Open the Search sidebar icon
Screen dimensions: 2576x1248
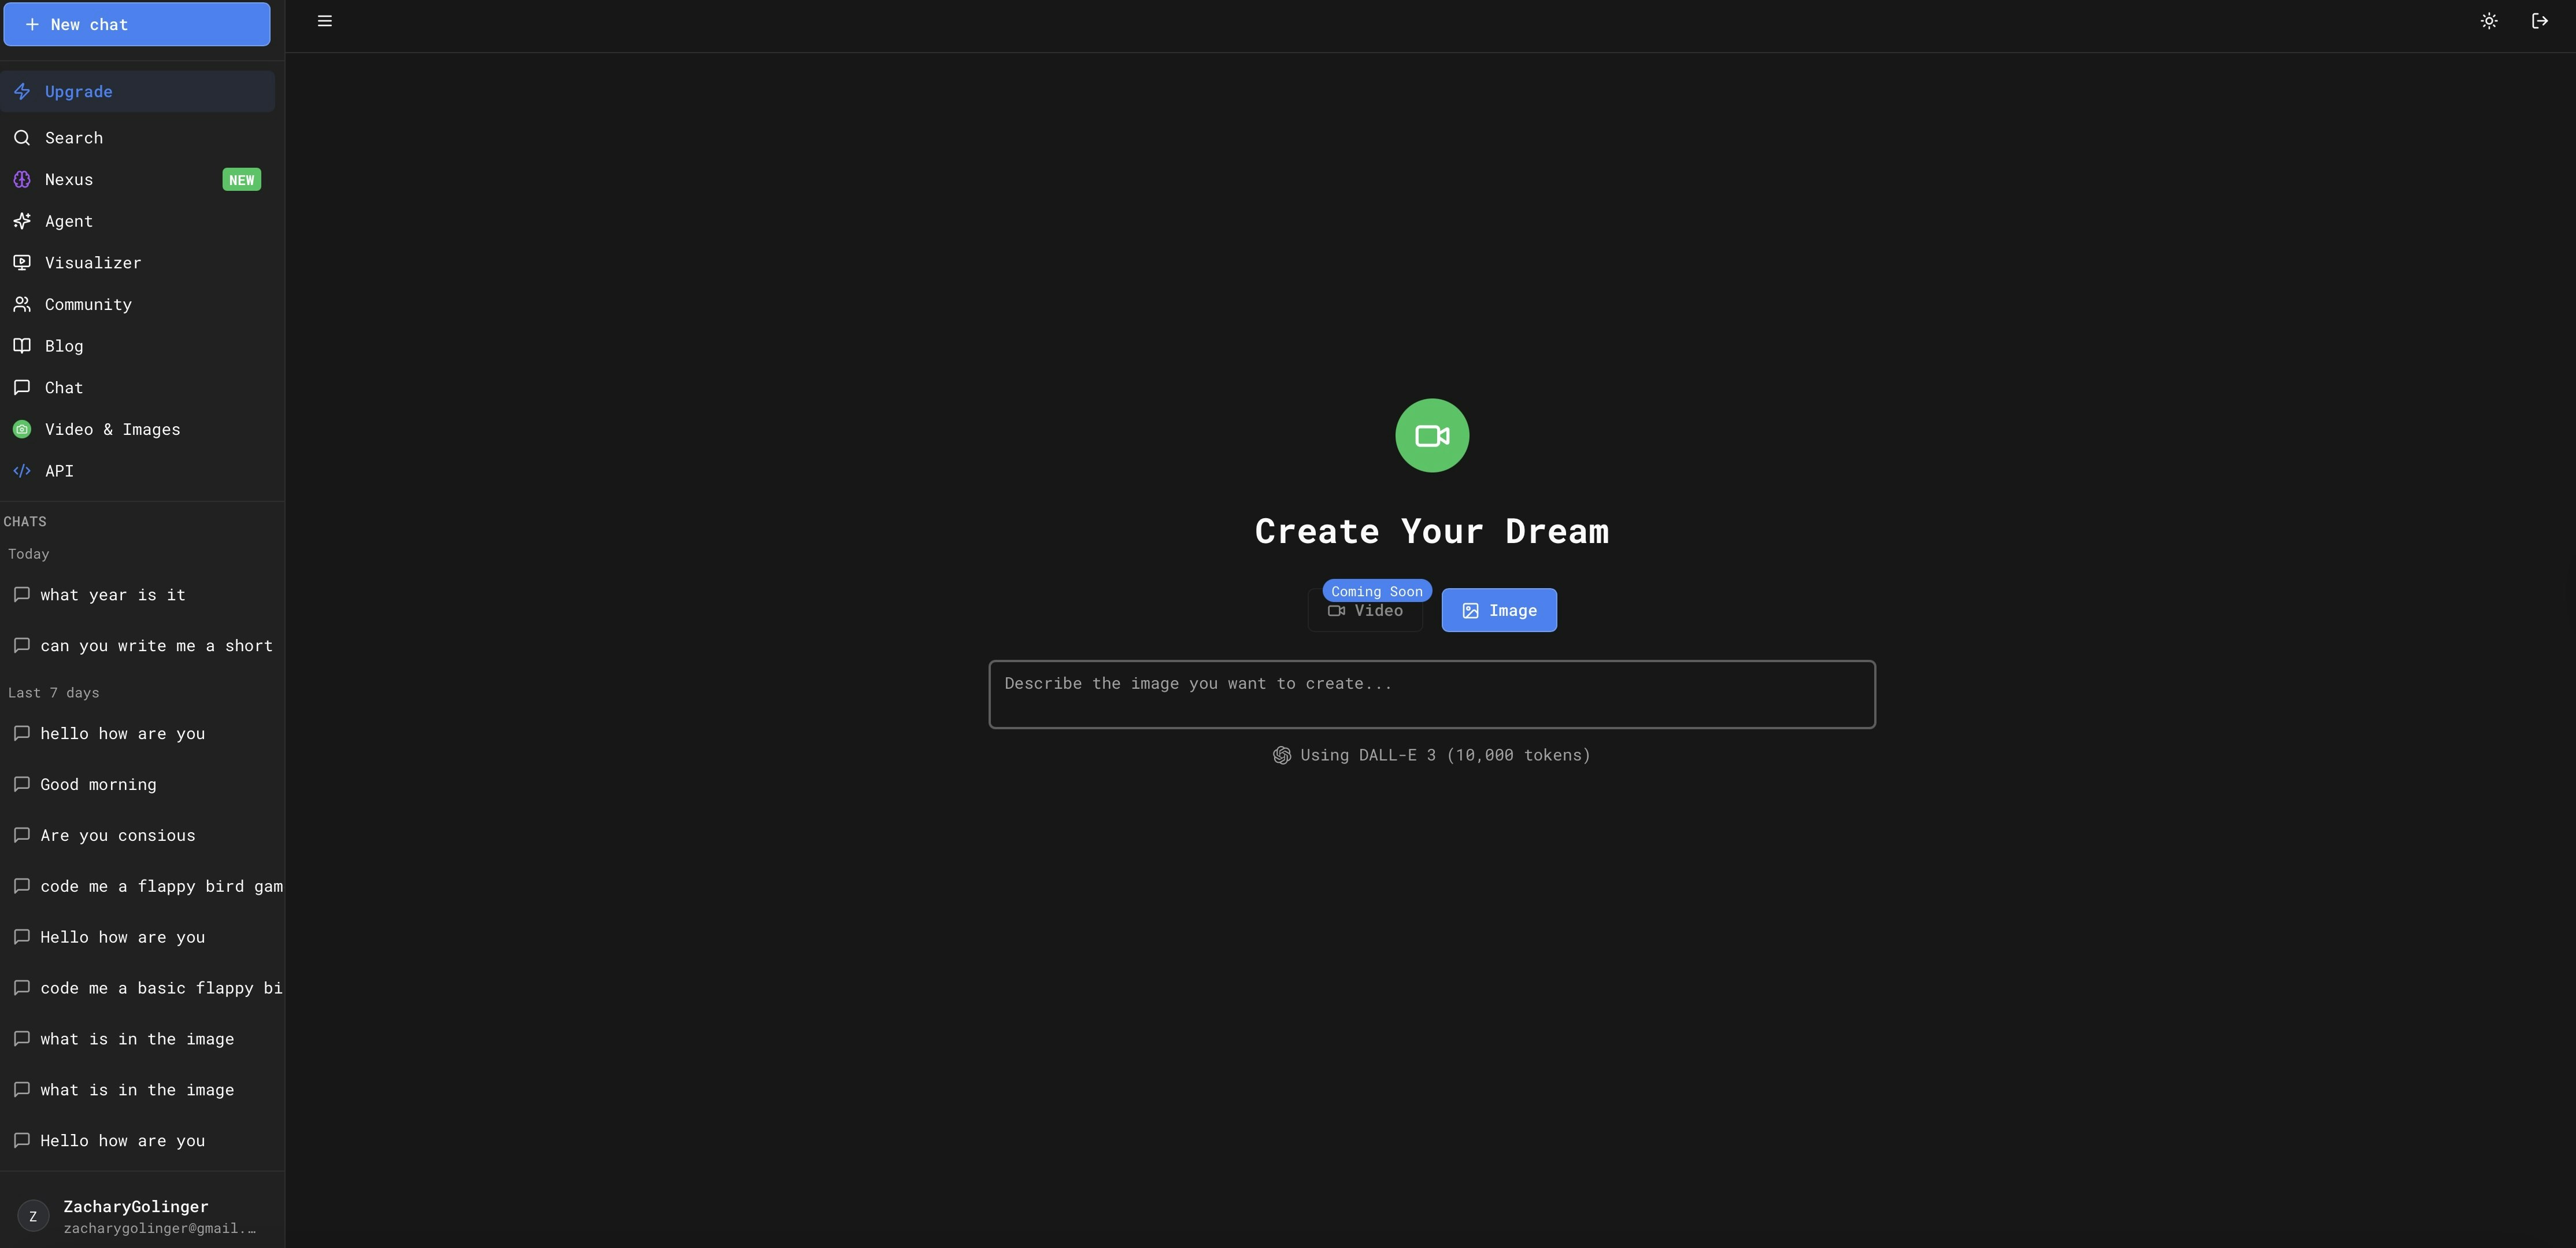pyautogui.click(x=22, y=137)
